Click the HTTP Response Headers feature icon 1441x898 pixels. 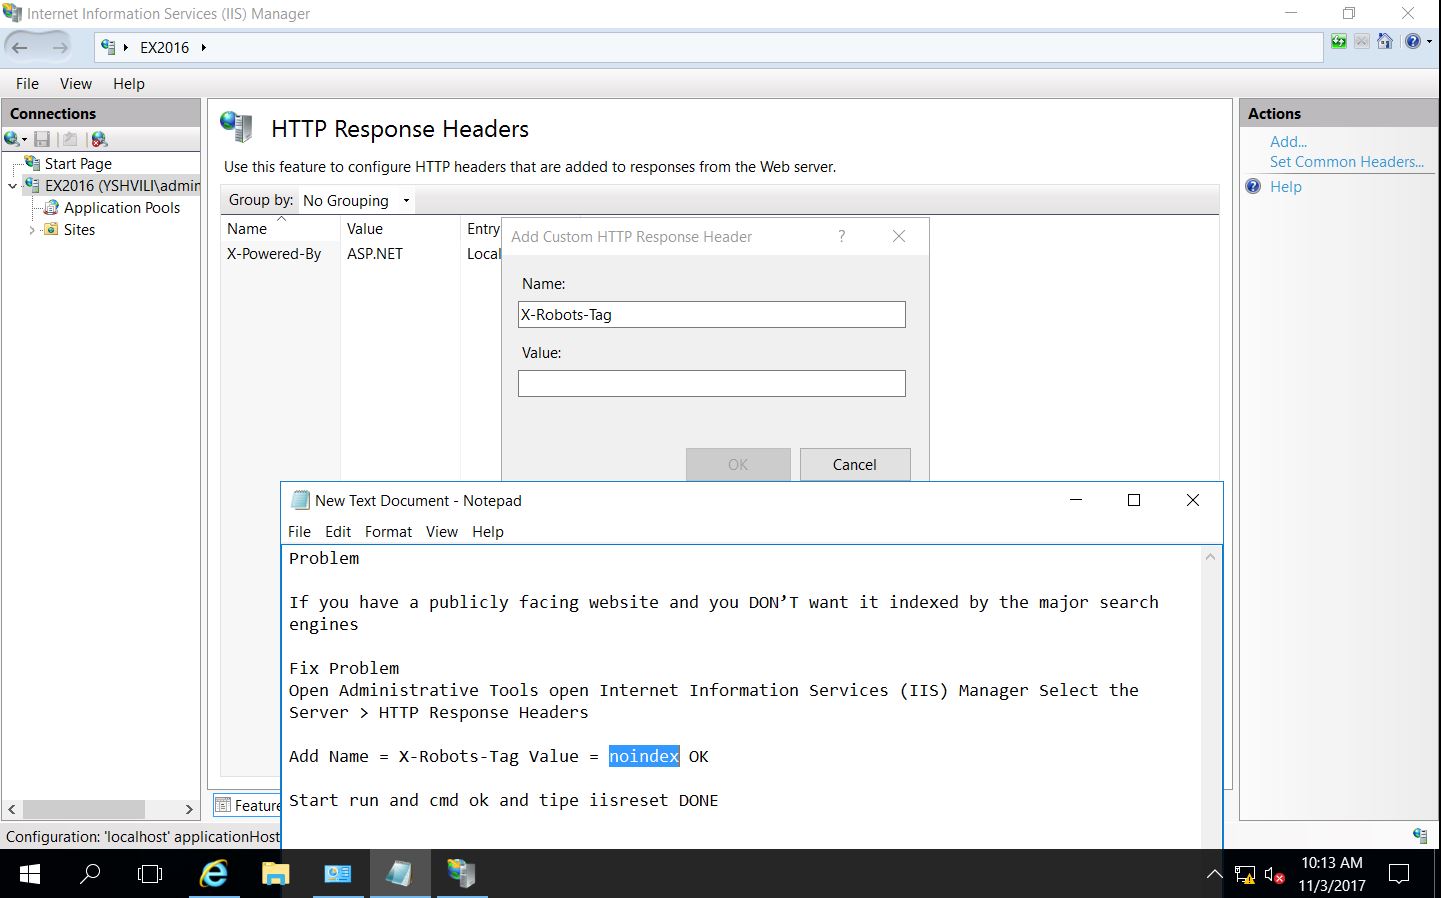tap(237, 127)
